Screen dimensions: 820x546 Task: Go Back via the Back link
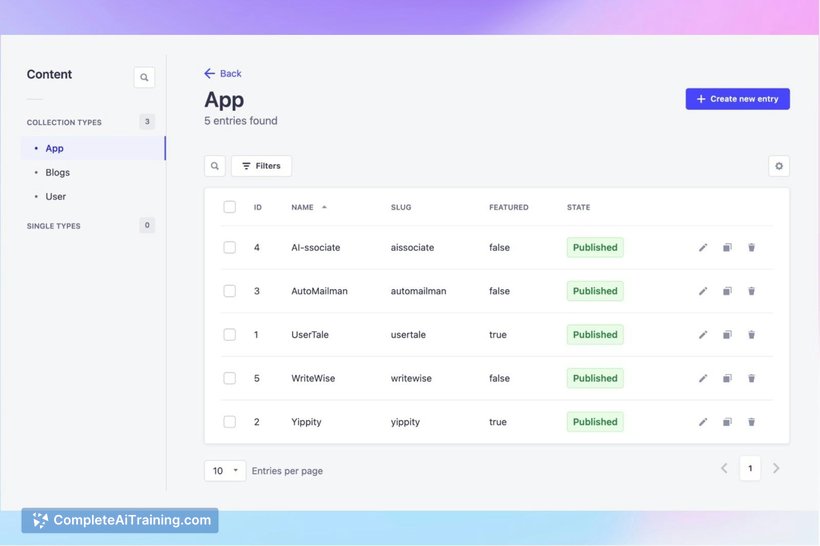coord(223,74)
